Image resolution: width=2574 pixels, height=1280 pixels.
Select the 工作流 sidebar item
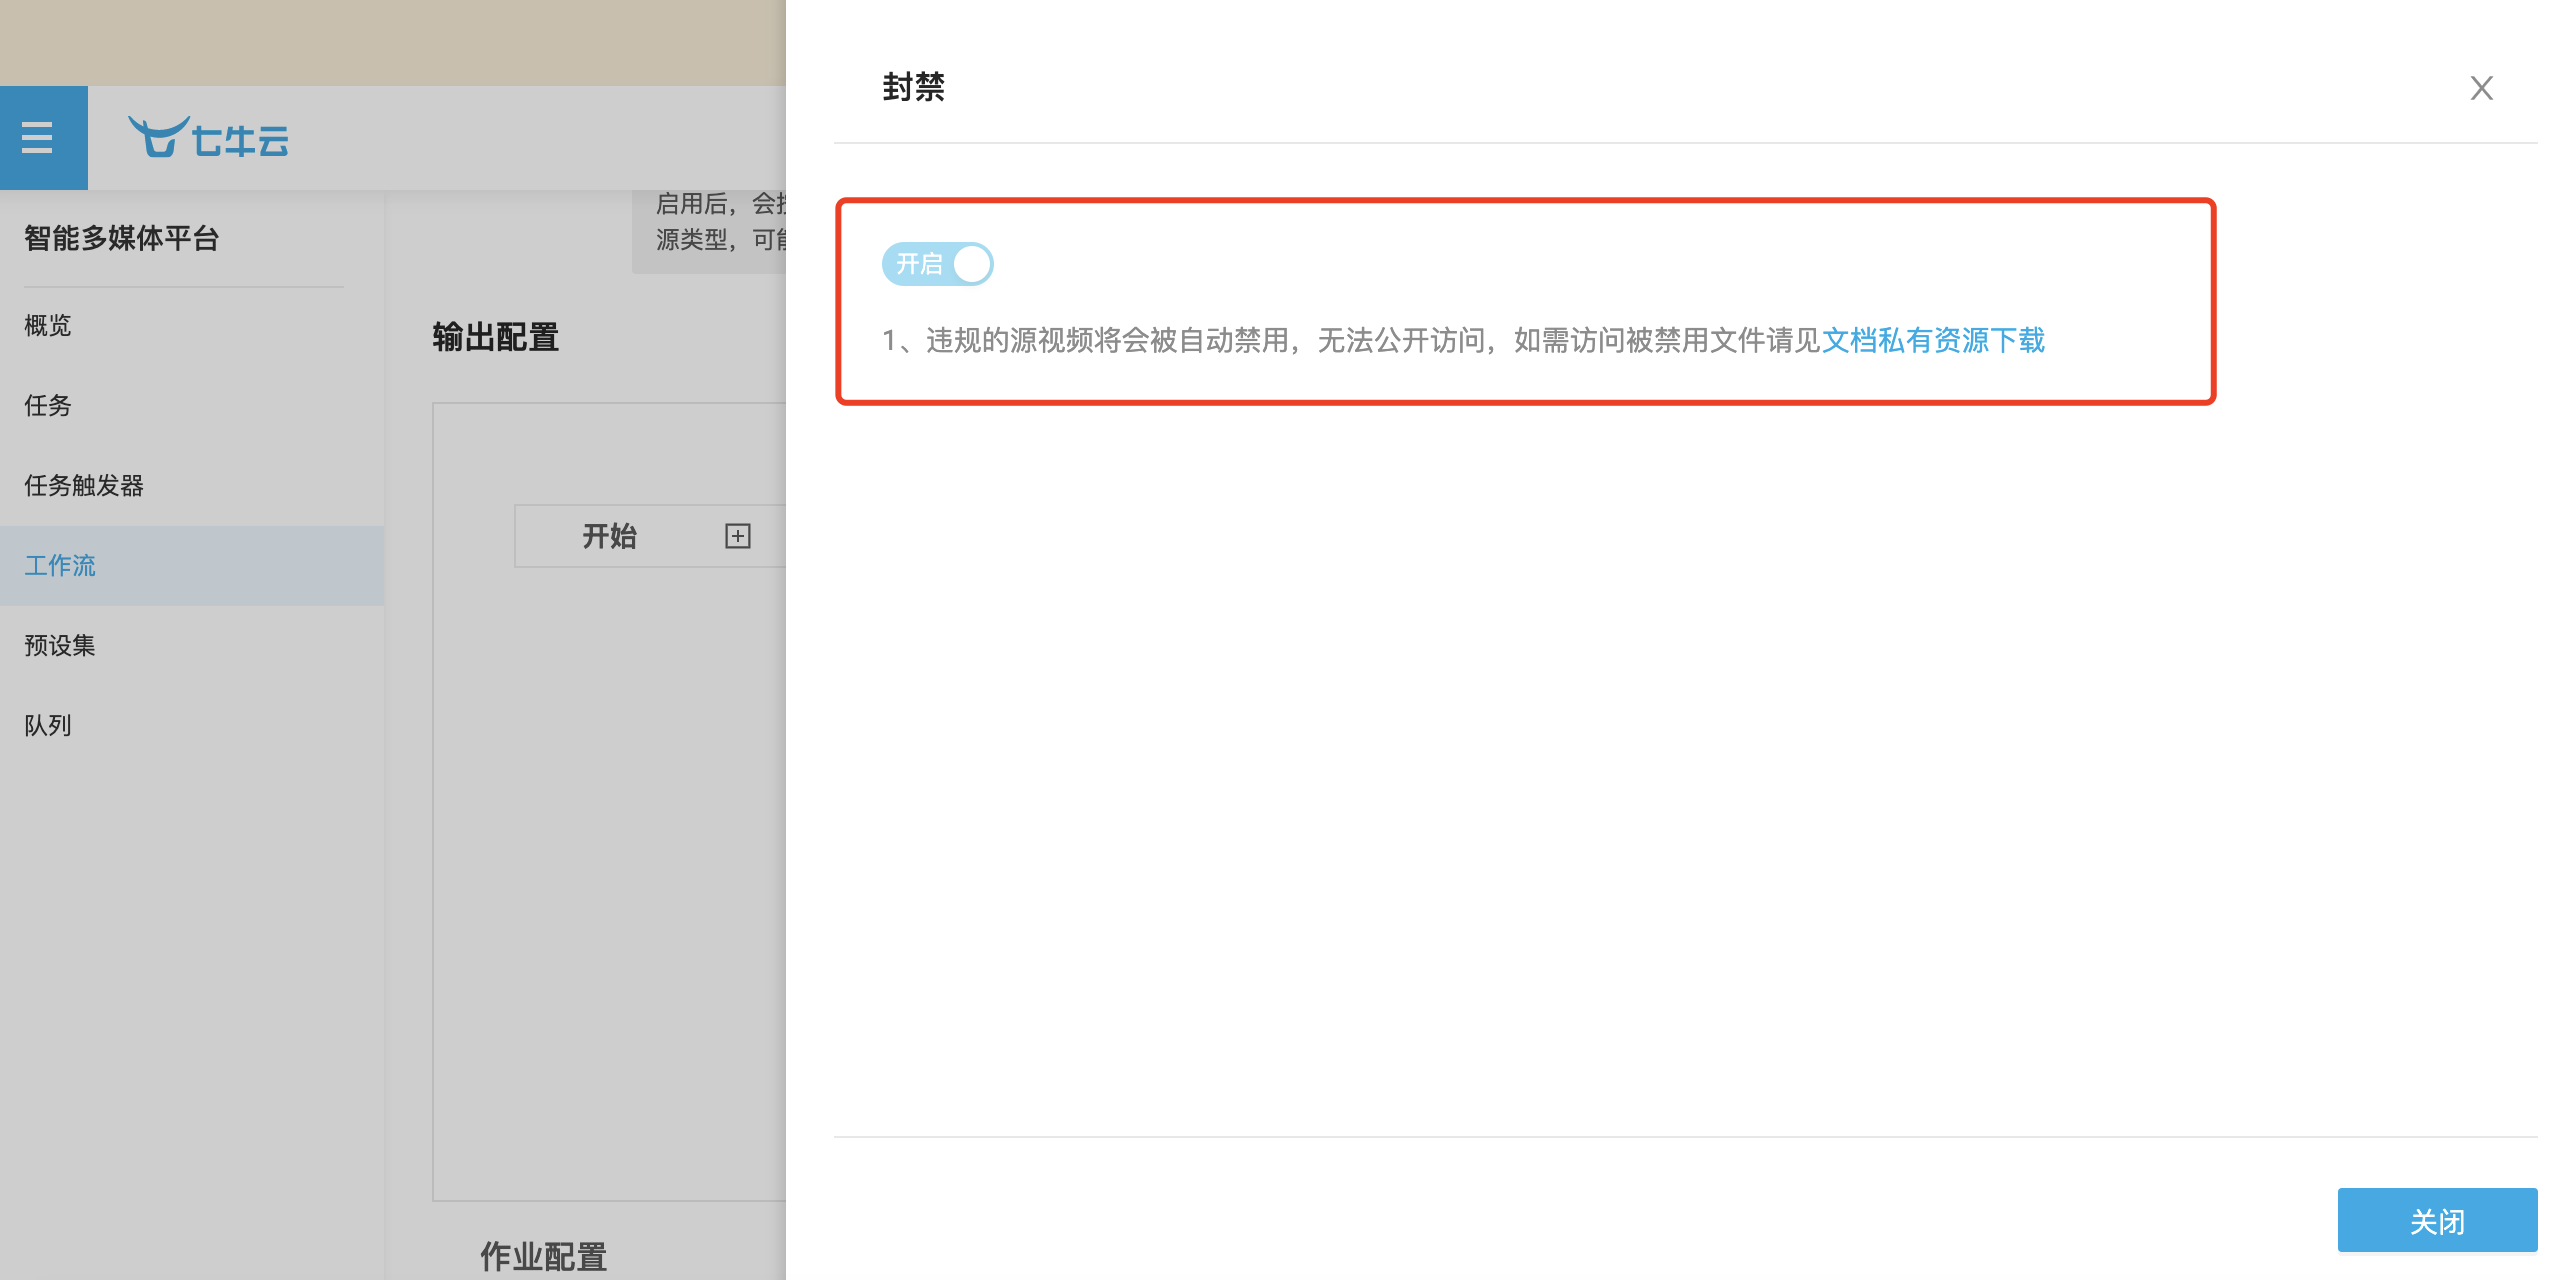[60, 565]
